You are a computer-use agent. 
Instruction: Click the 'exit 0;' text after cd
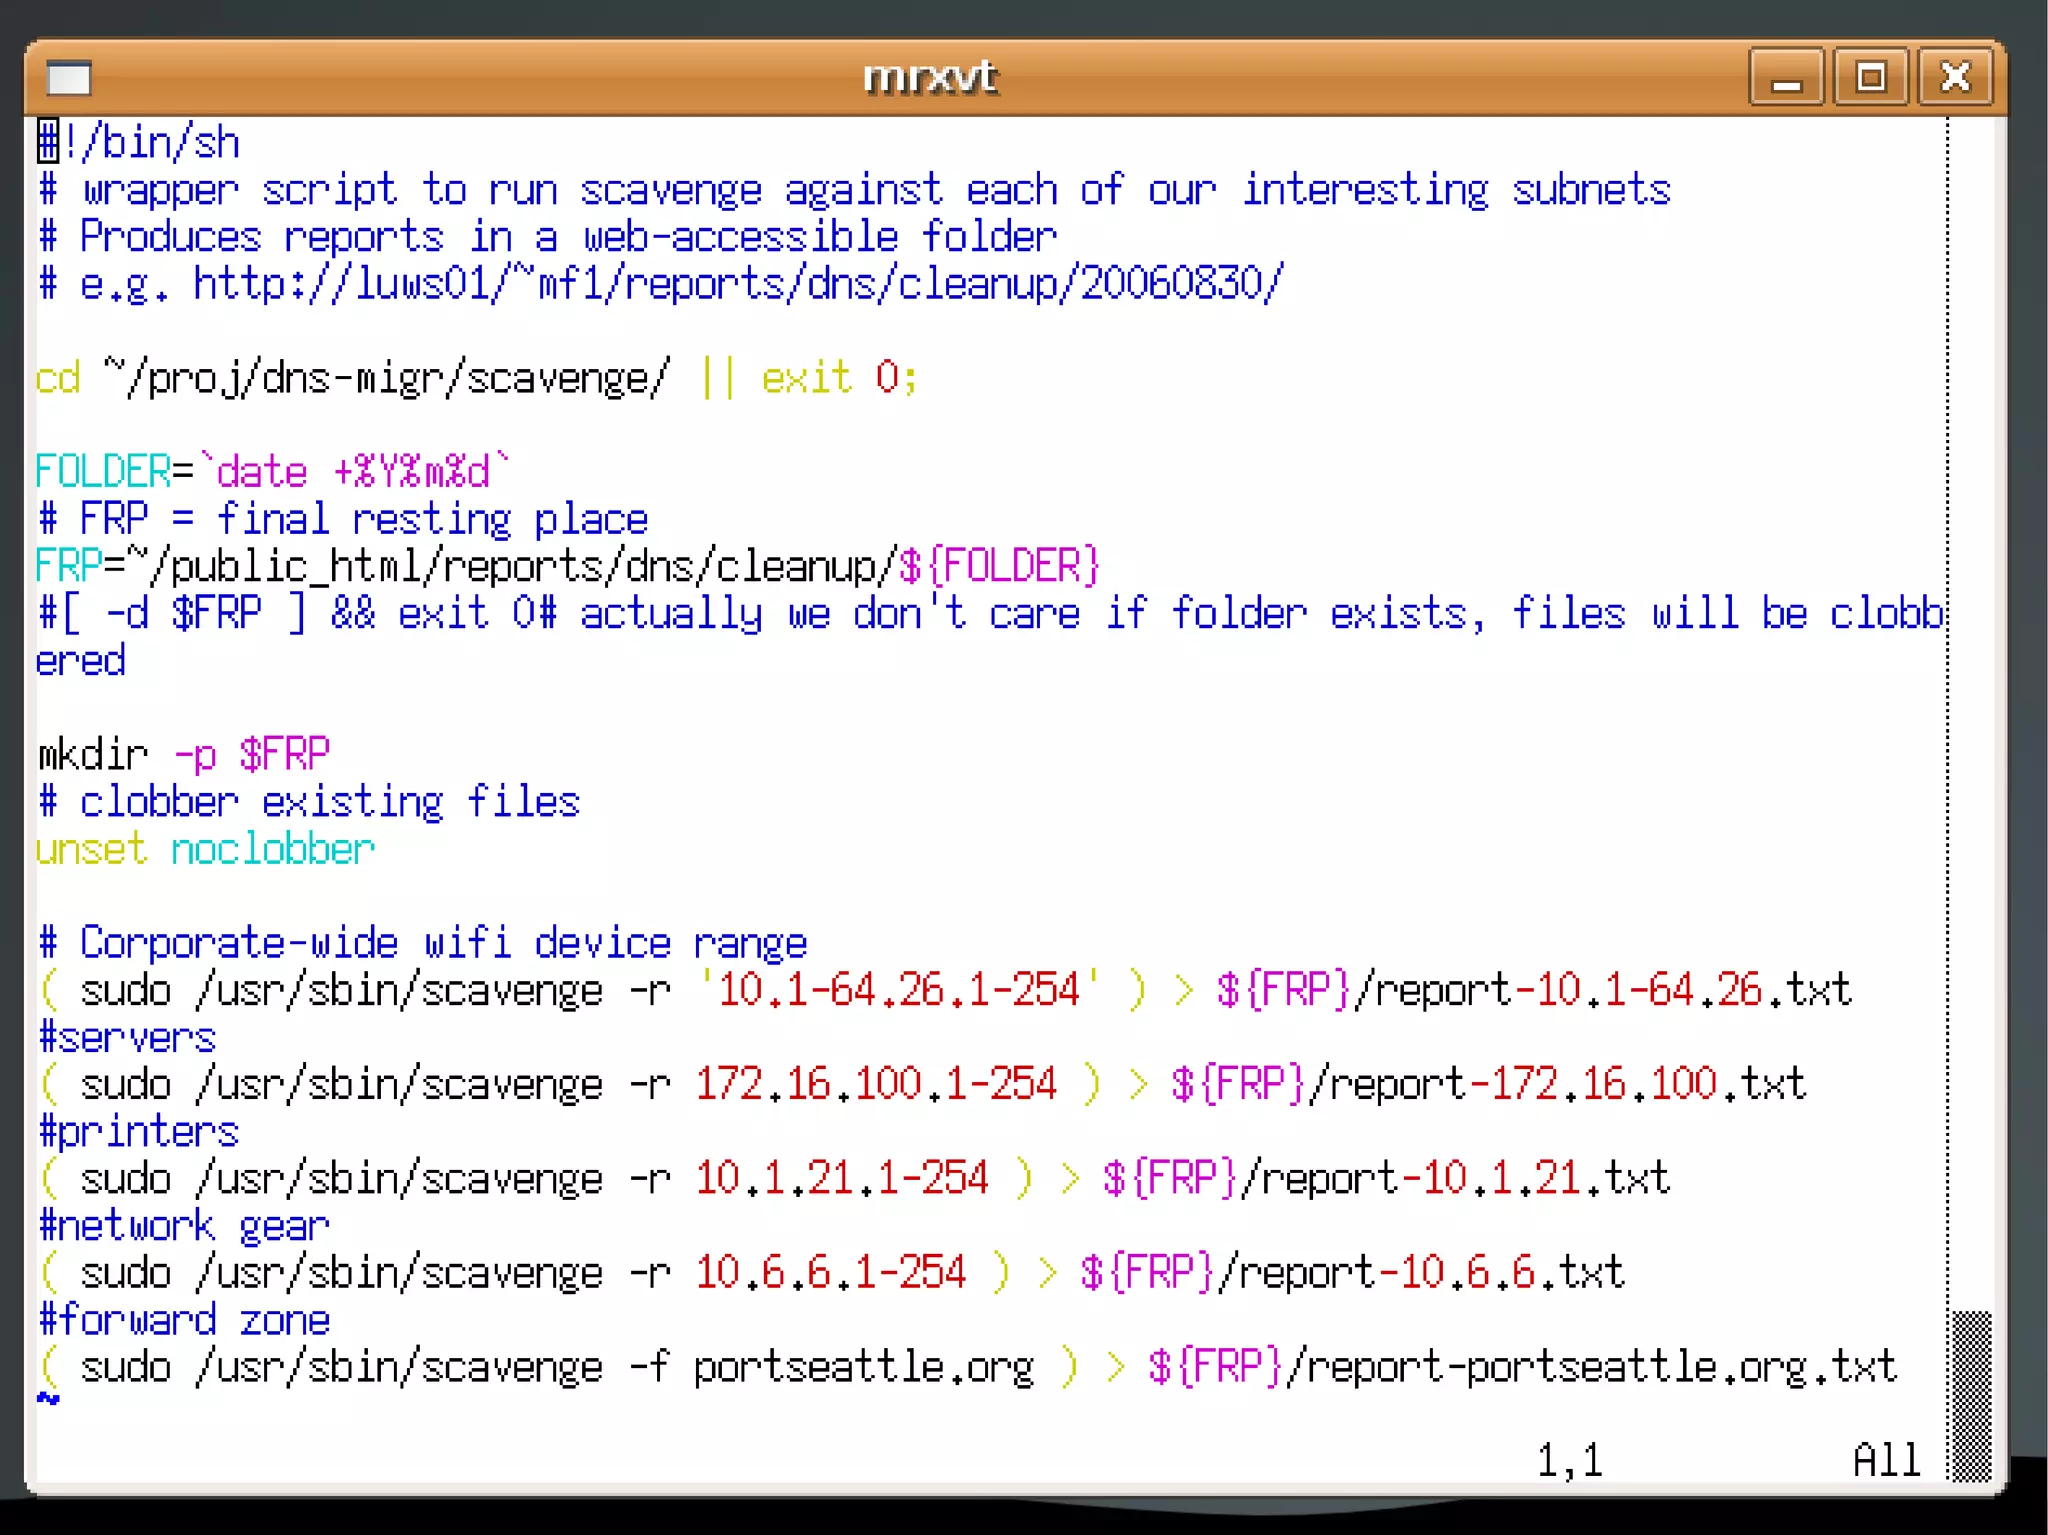(x=838, y=379)
